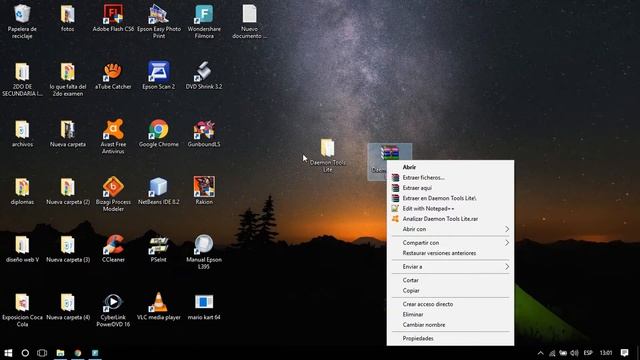
Task: Open the Action Center notifications
Action: [624, 353]
